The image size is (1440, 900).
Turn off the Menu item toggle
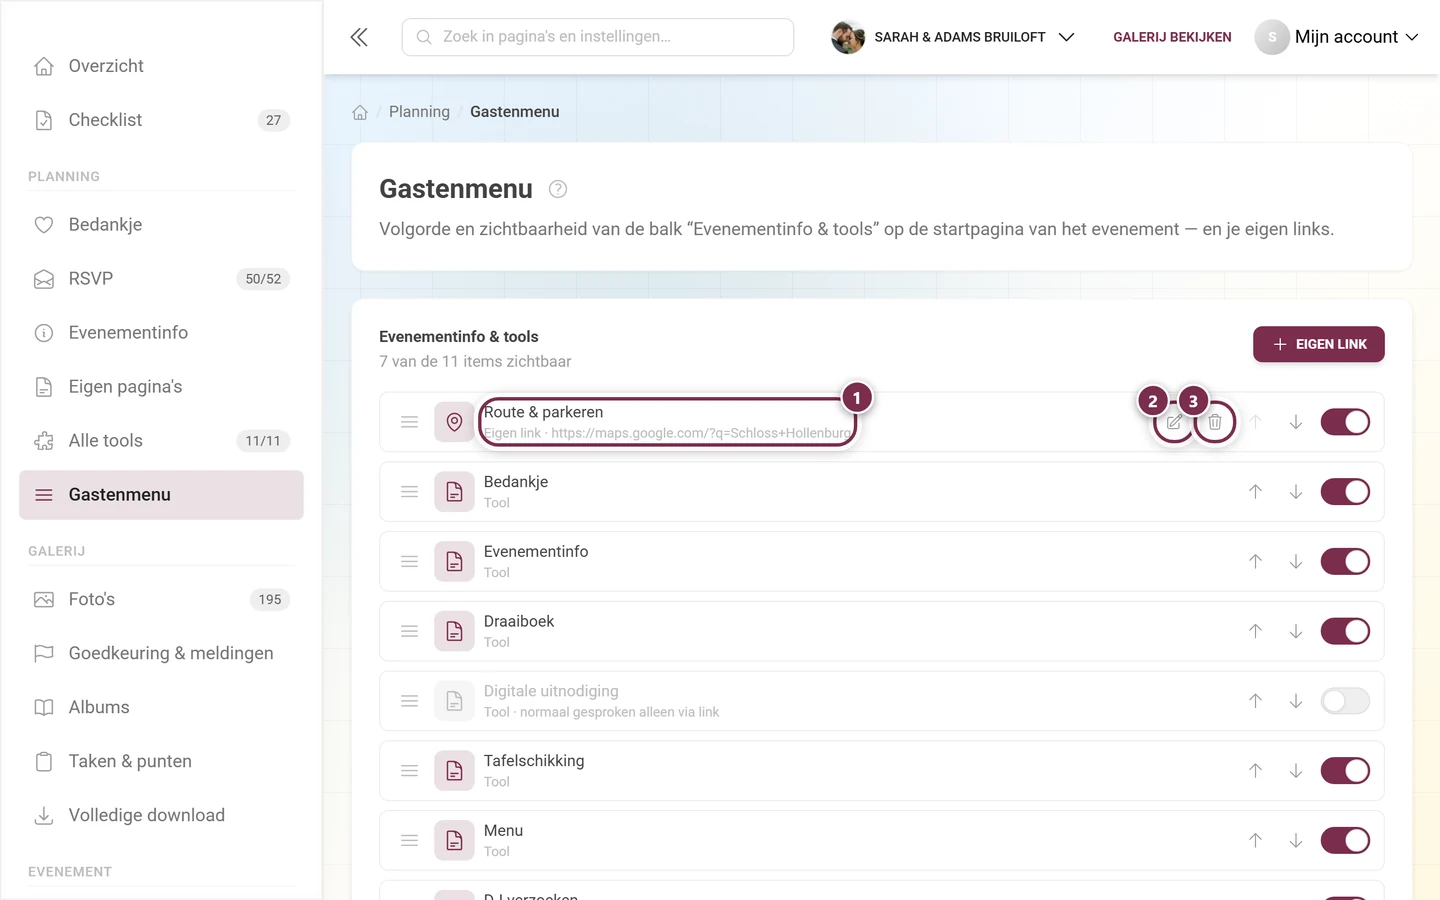pos(1345,840)
